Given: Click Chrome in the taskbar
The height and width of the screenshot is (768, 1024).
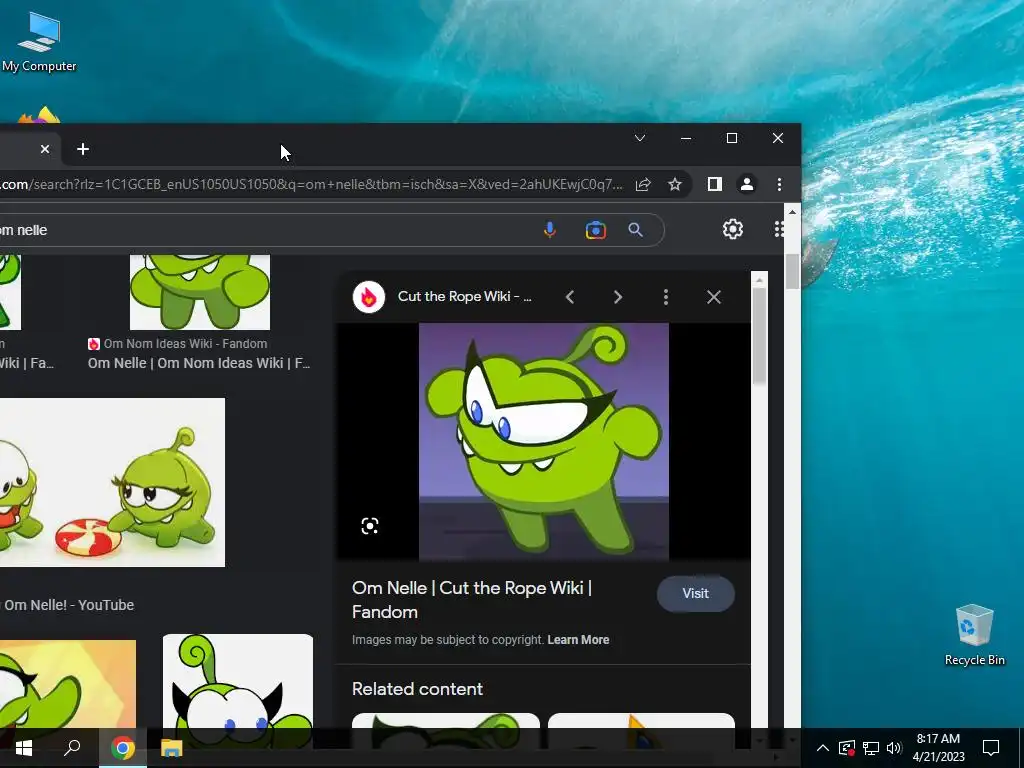Looking at the screenshot, I should click(x=122, y=748).
